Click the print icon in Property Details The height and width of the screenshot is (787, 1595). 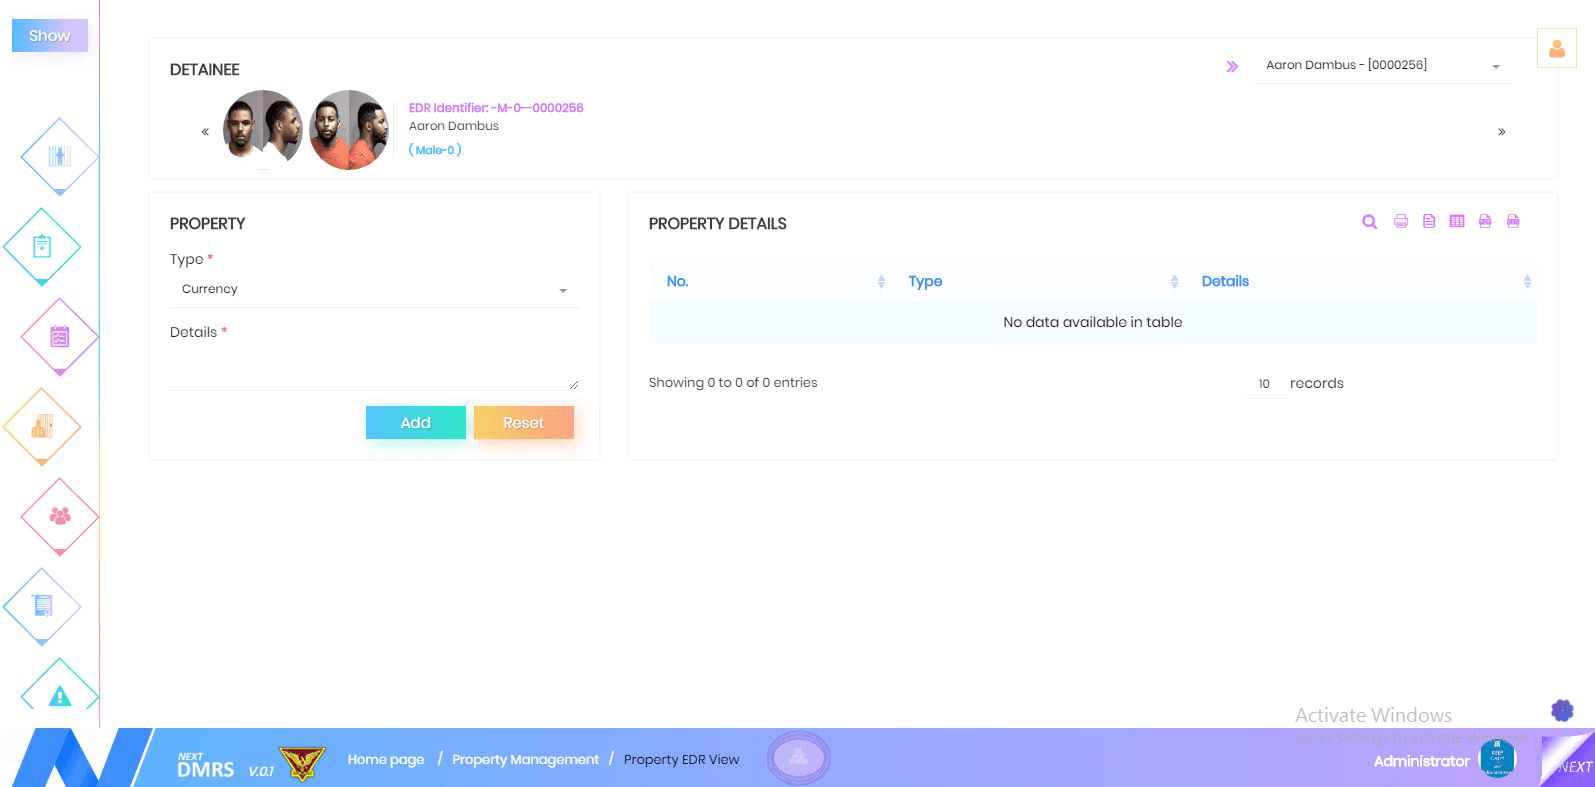pos(1400,222)
